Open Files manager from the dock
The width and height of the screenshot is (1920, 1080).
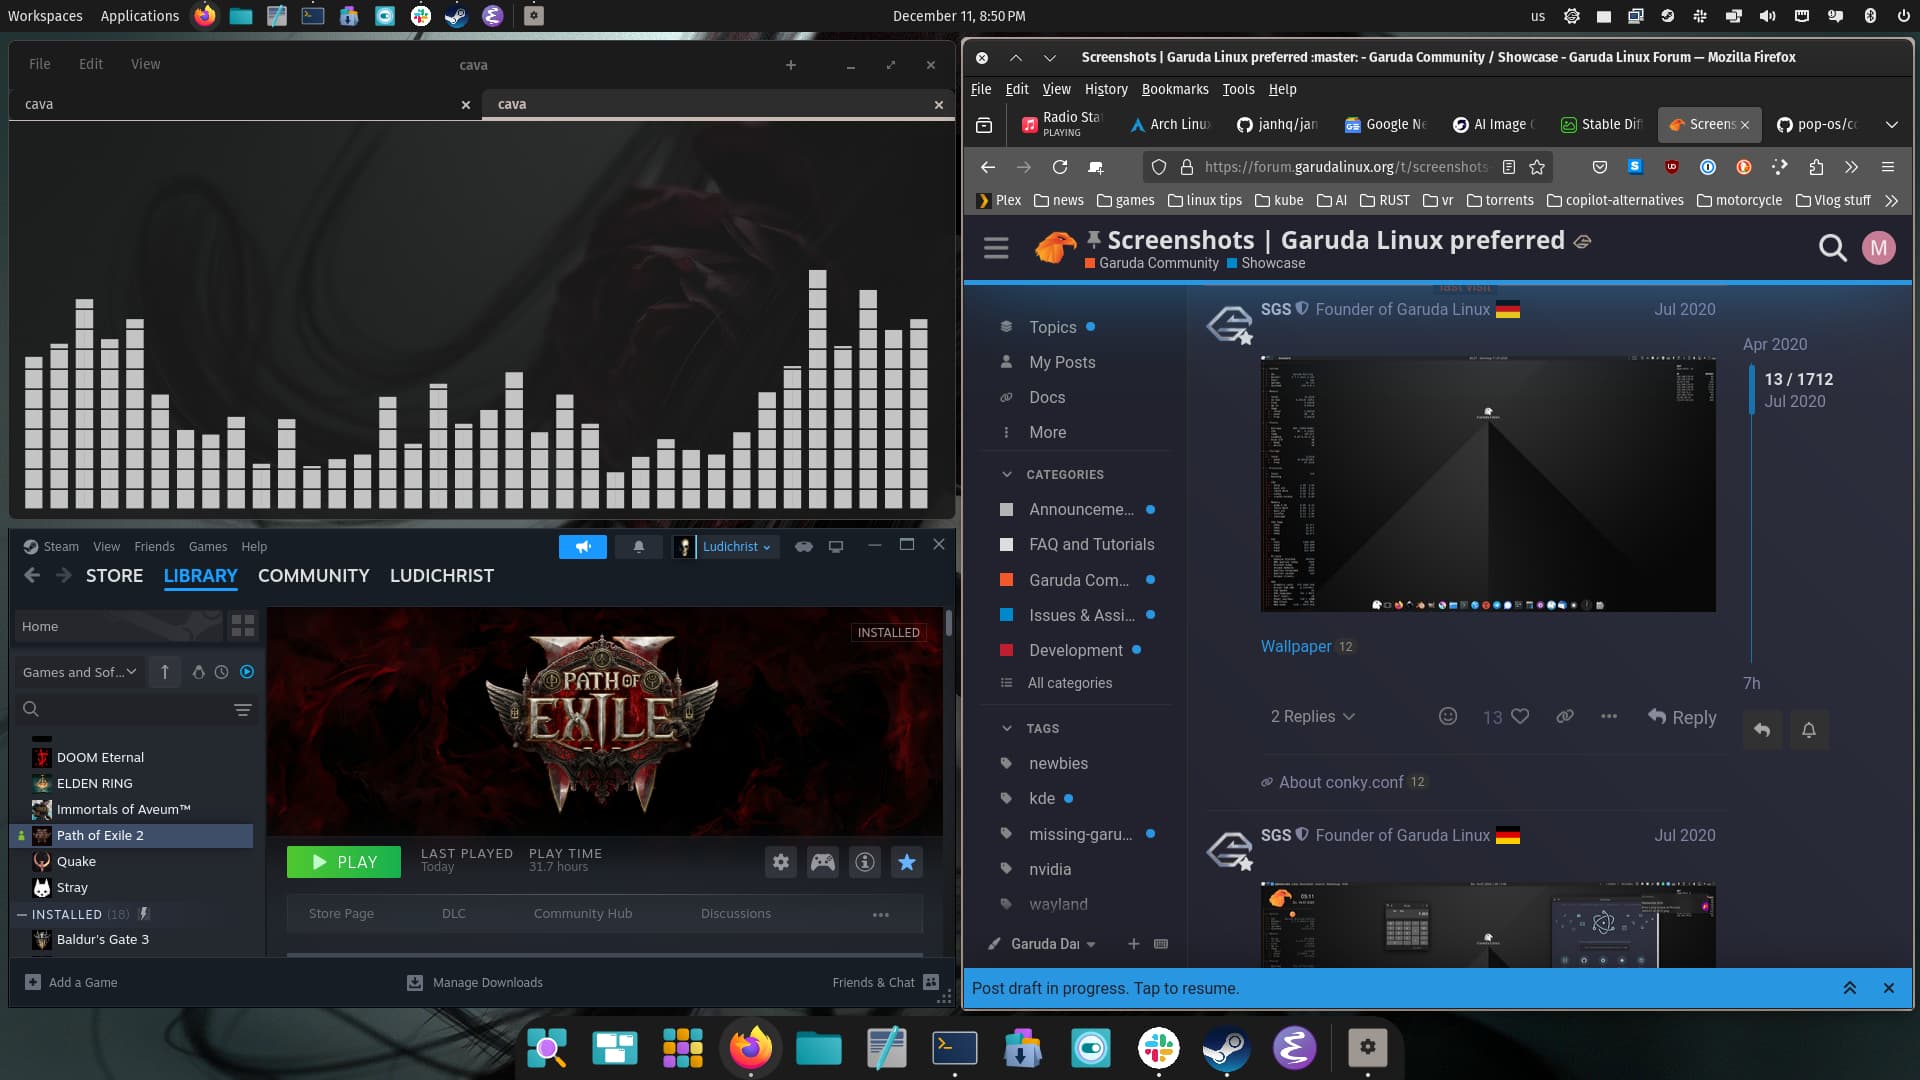pos(819,1048)
